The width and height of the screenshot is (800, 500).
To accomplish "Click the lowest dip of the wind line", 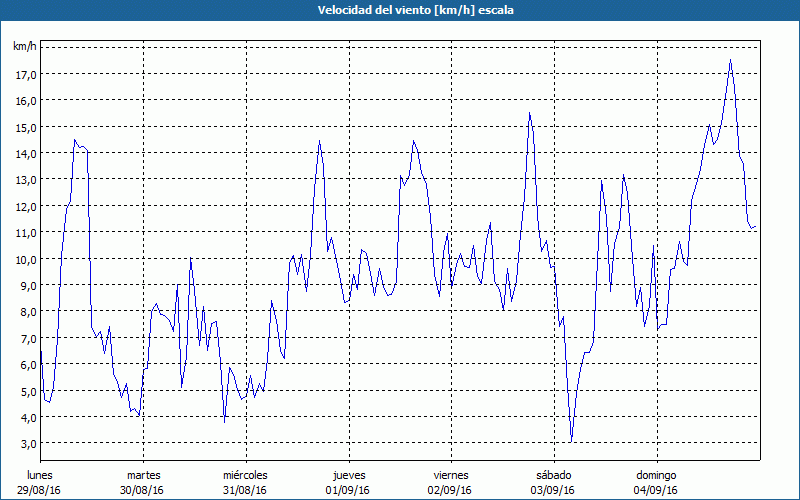I will coord(571,440).
